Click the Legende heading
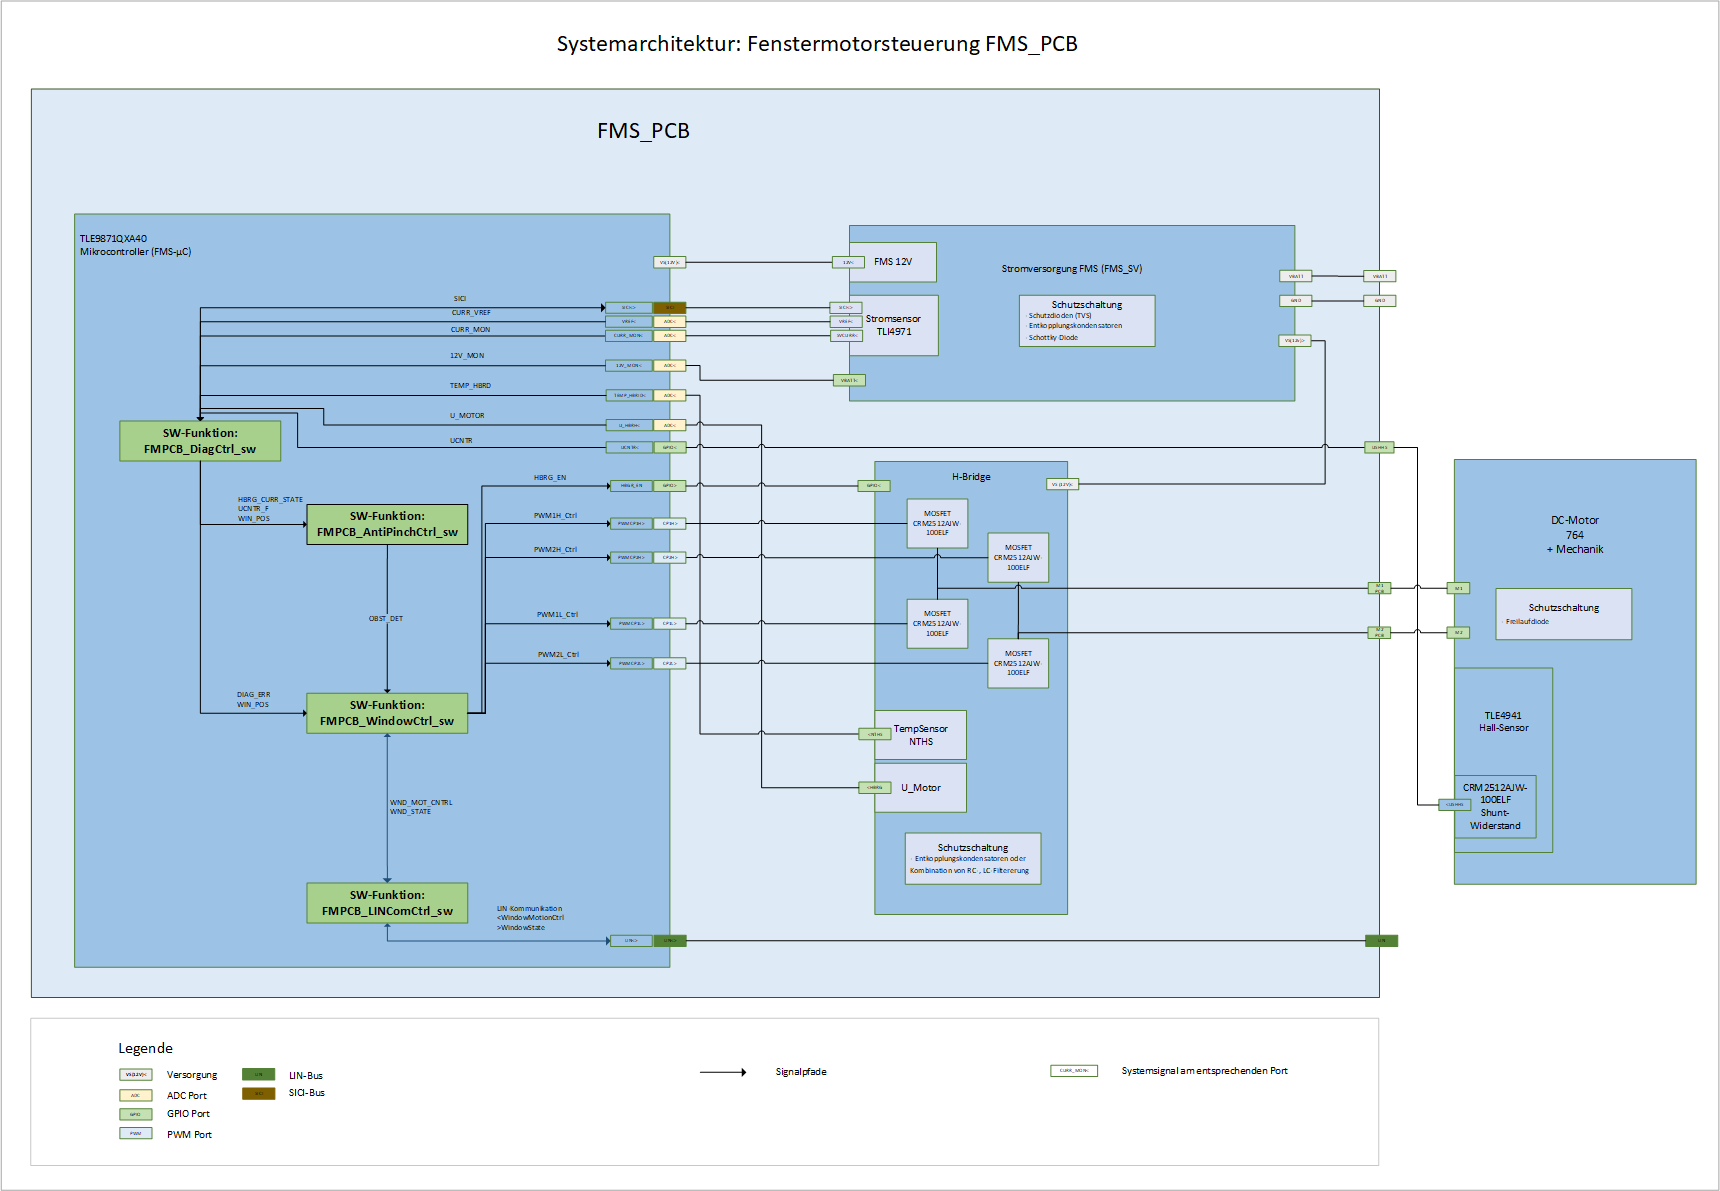The width and height of the screenshot is (1720, 1191). coord(145,1048)
